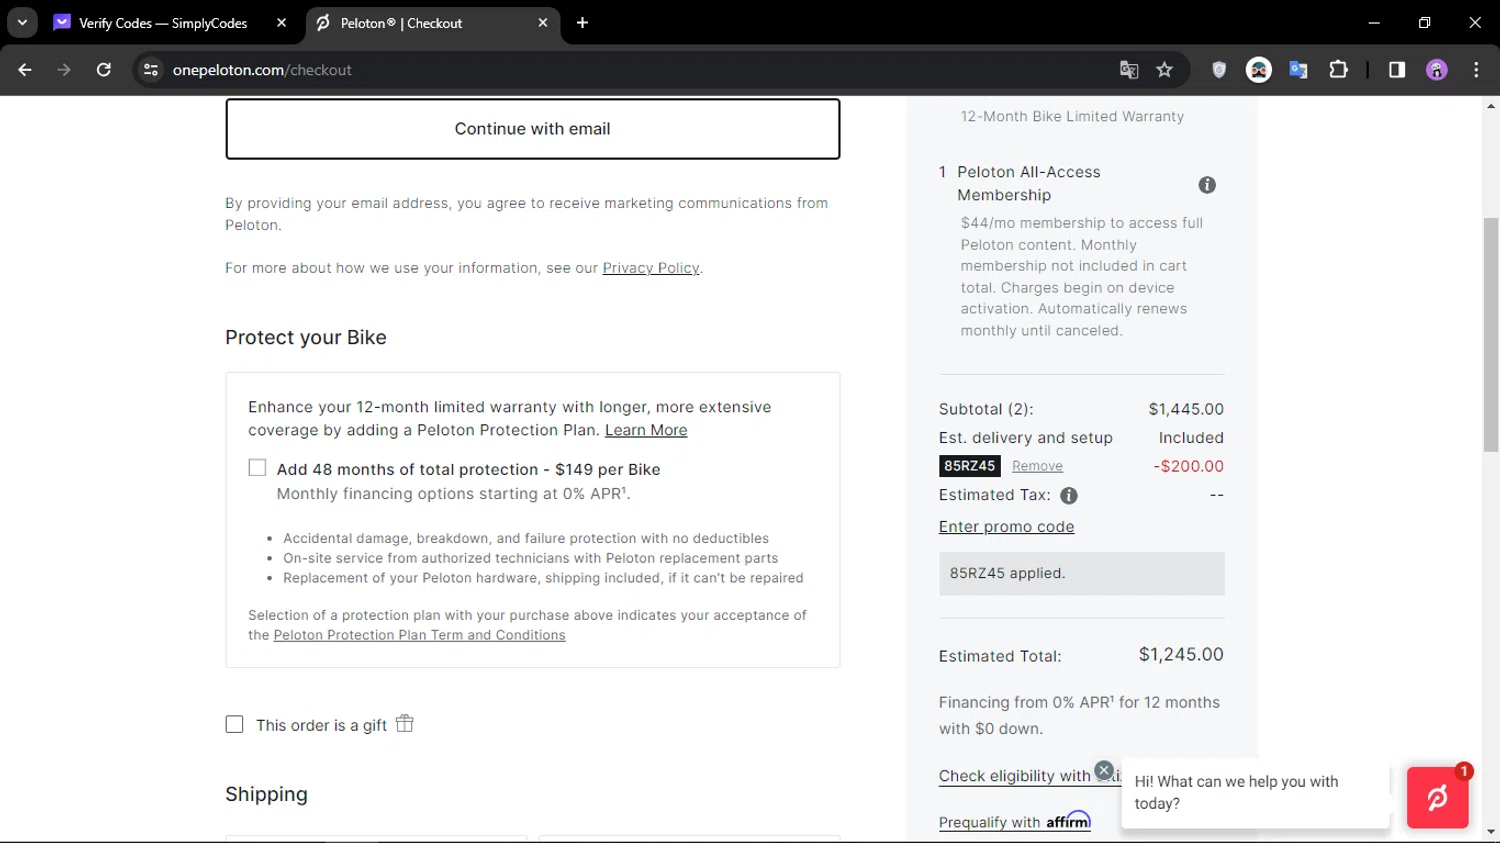Click the scrollbar down arrow
1500x843 pixels.
tap(1491, 832)
